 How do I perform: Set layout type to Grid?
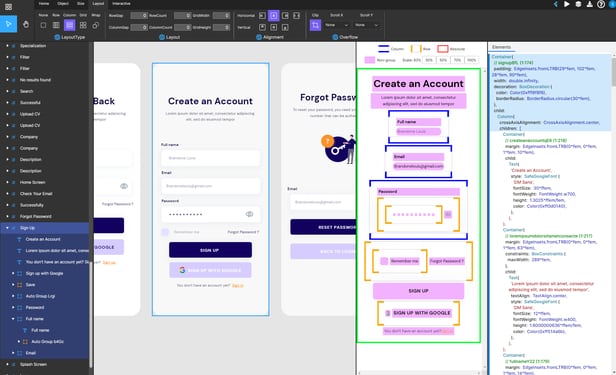click(x=83, y=25)
